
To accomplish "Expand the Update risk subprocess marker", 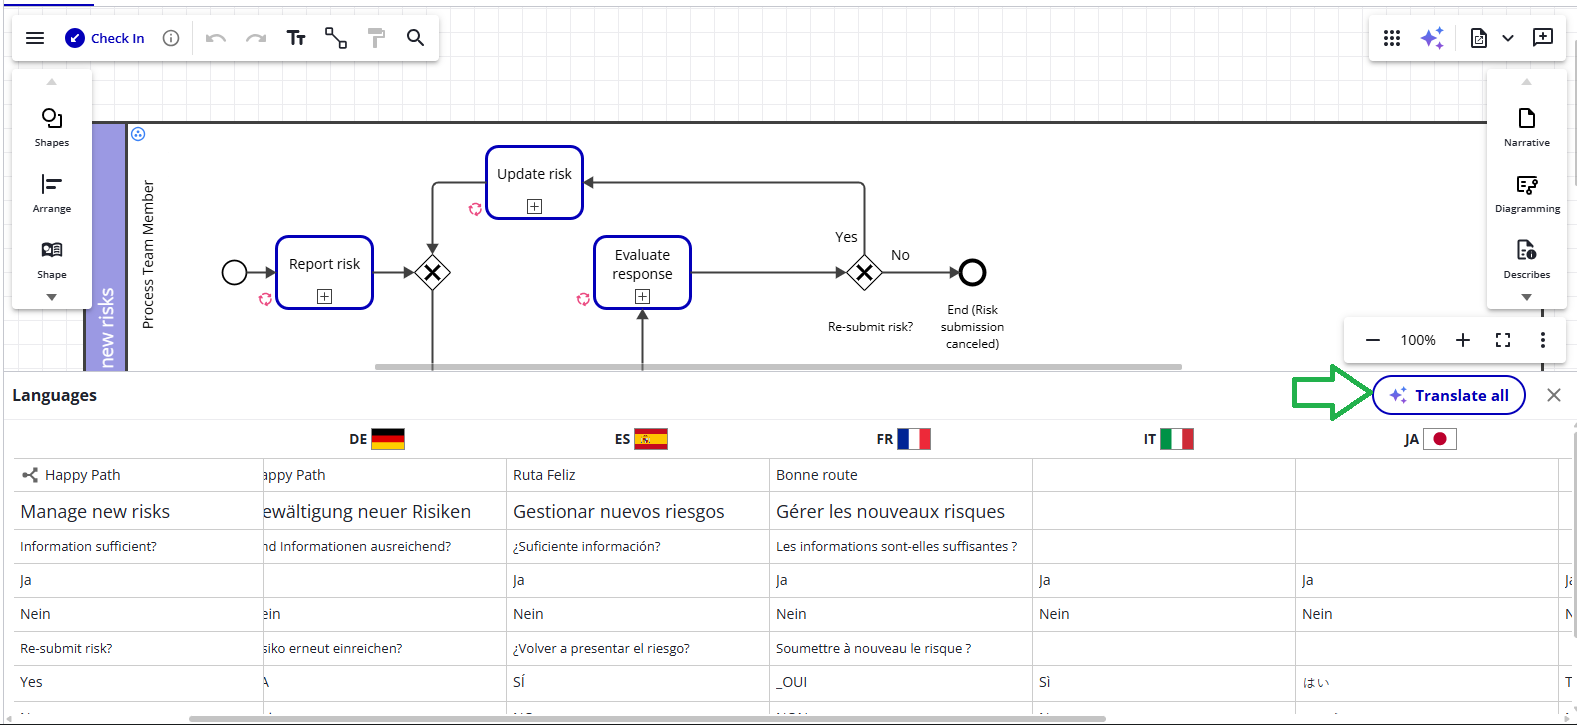I will coord(535,206).
